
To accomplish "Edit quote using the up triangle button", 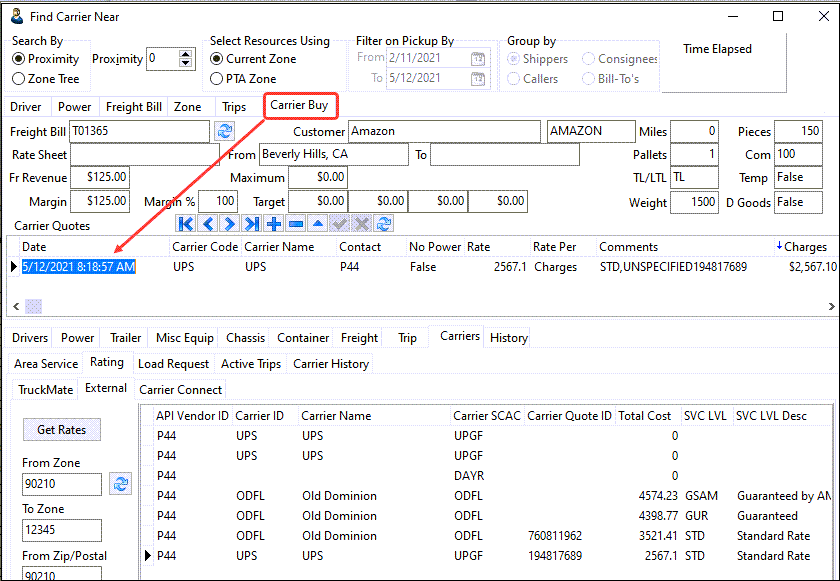I will click(318, 224).
